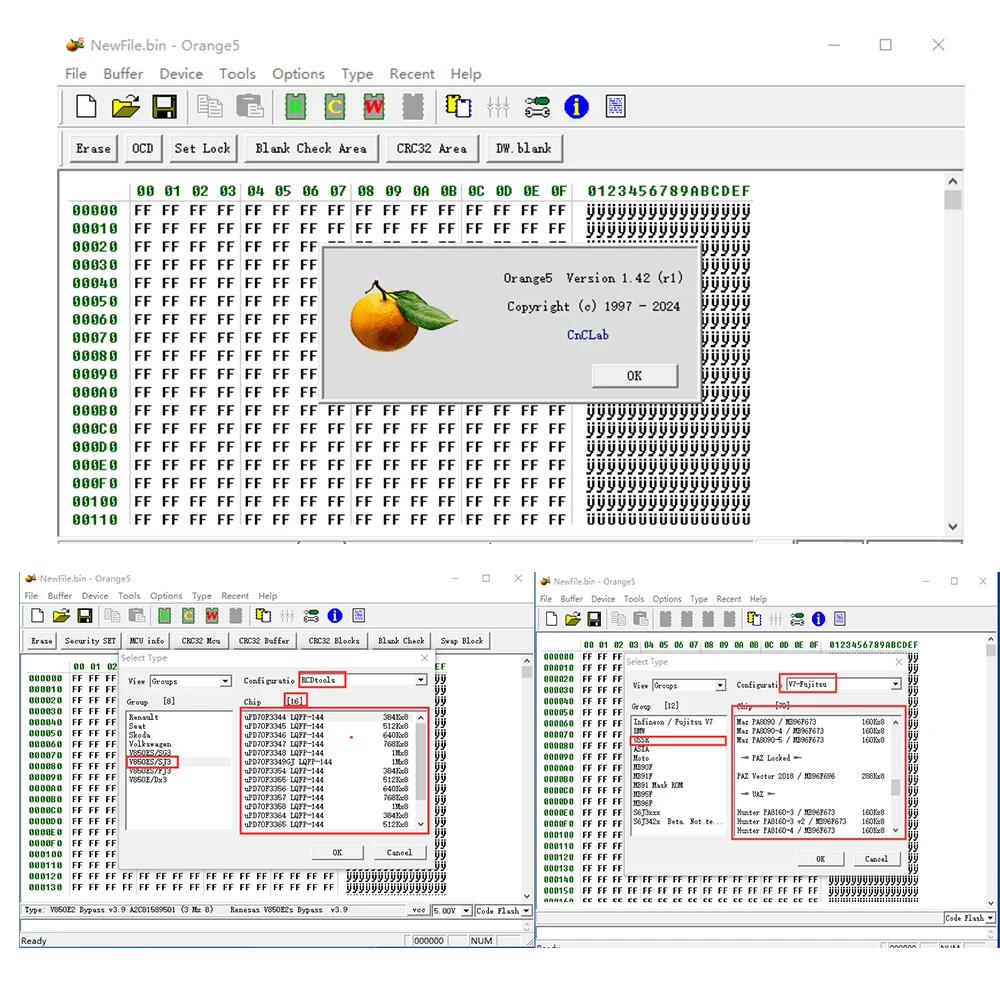Click green R read chip icon, top window
This screenshot has width=1000, height=1000.
pyautogui.click(x=295, y=107)
